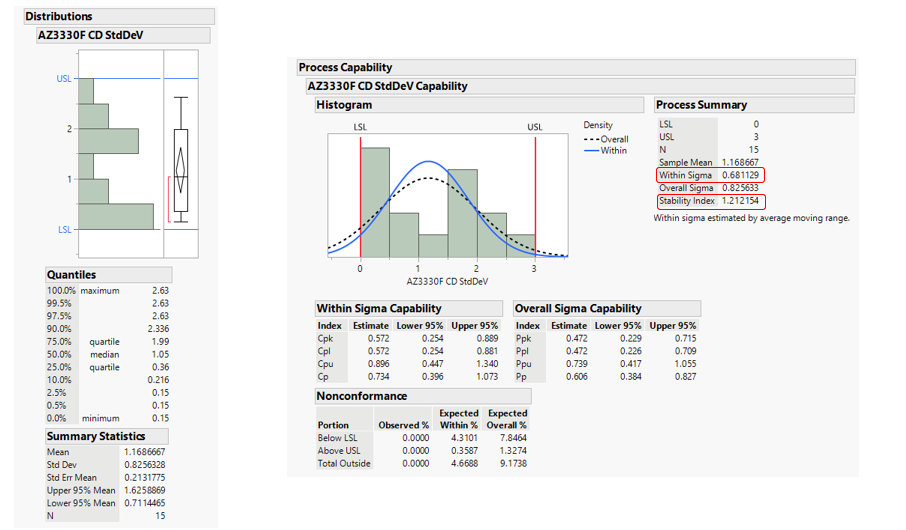Collapse the Within Sigma Capability header

pyautogui.click(x=379, y=309)
